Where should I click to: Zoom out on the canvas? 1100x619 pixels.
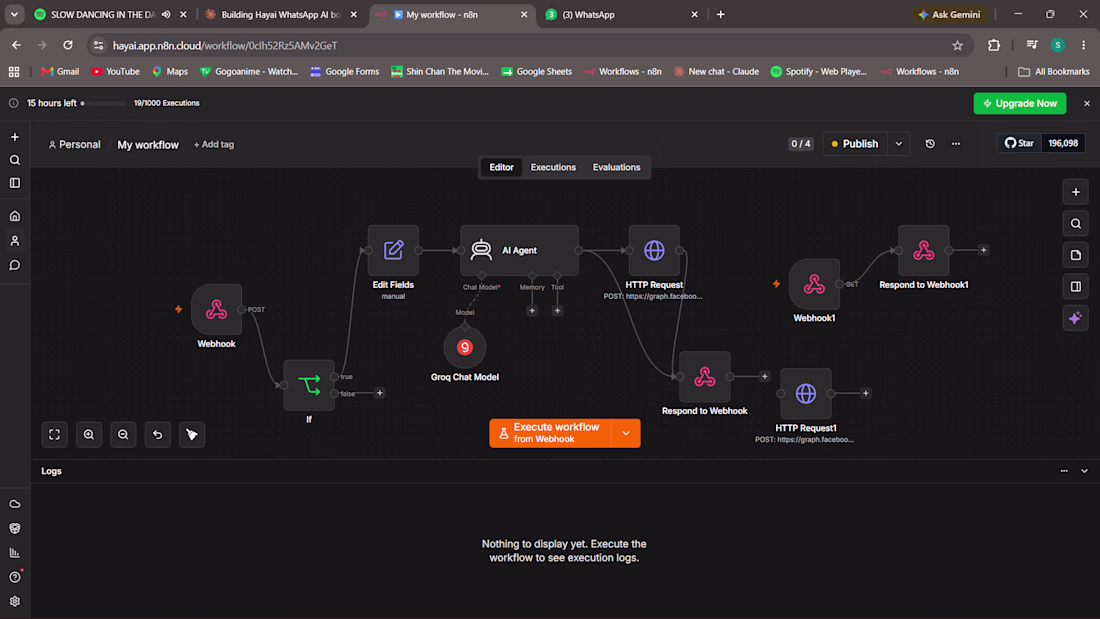[123, 434]
